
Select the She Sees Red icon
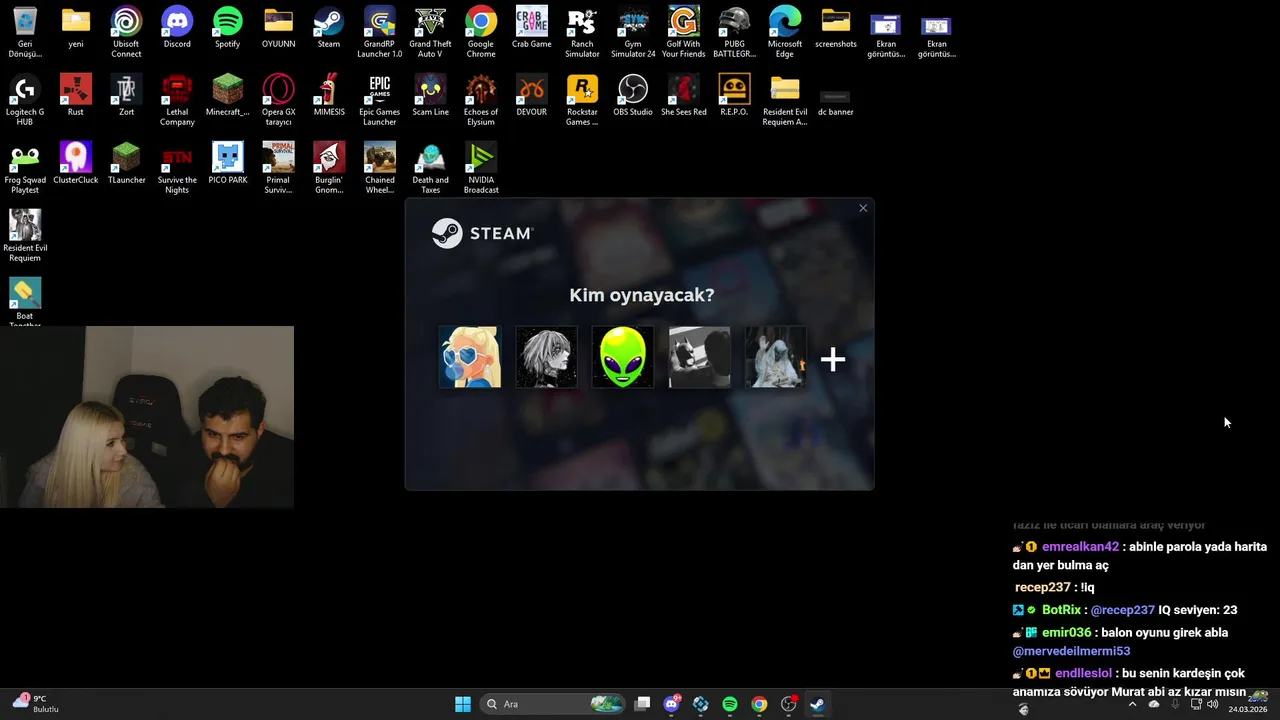point(684,95)
